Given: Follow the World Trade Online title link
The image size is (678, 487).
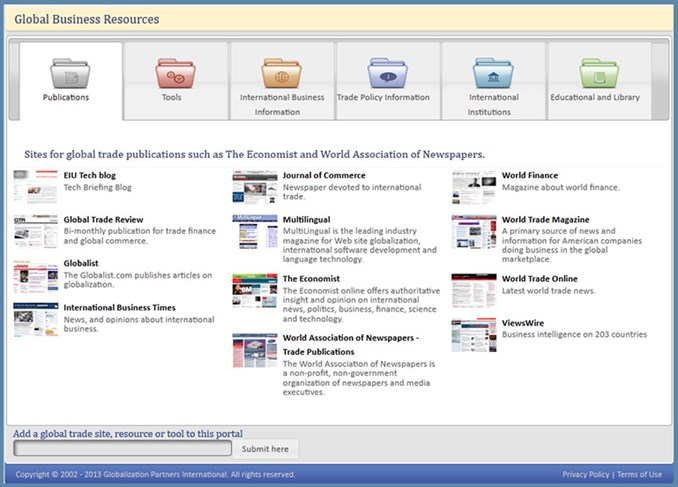Looking at the screenshot, I should [540, 279].
